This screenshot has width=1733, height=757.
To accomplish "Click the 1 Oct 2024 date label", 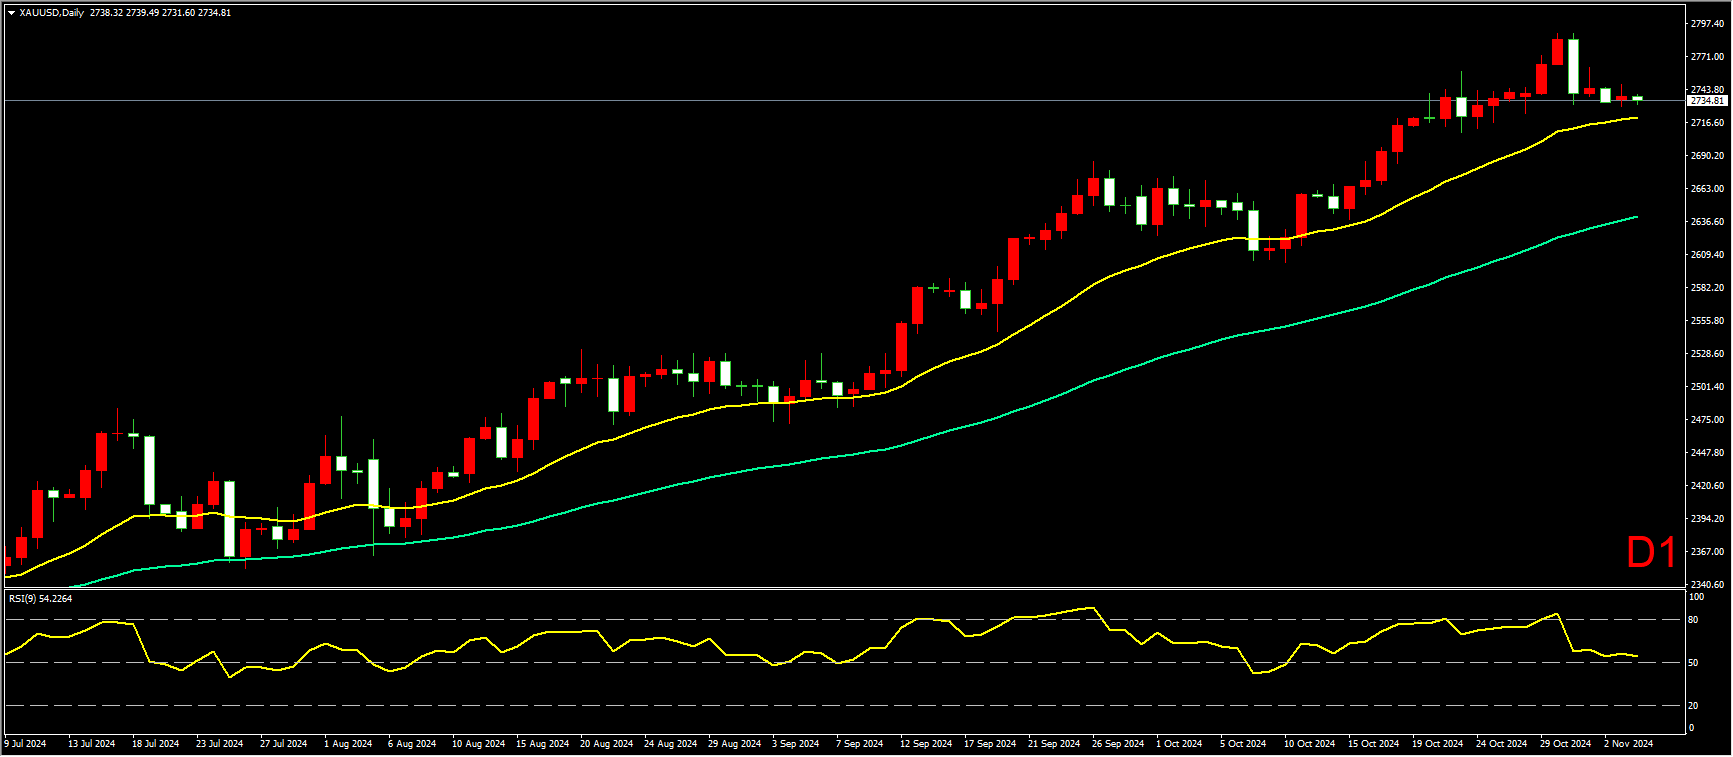I will pyautogui.click(x=1179, y=744).
